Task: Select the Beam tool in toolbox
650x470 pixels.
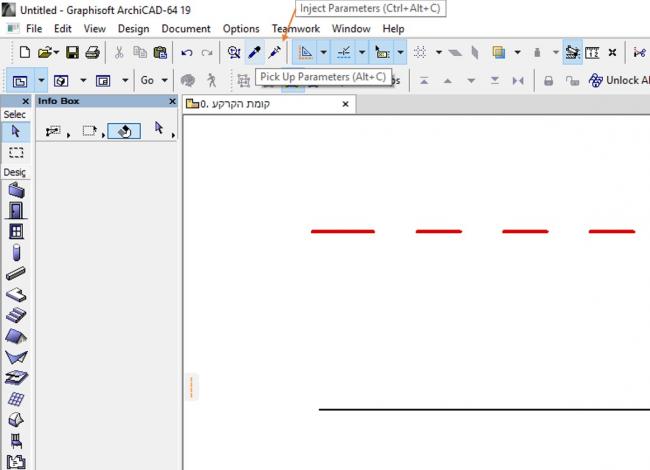Action: point(16,273)
